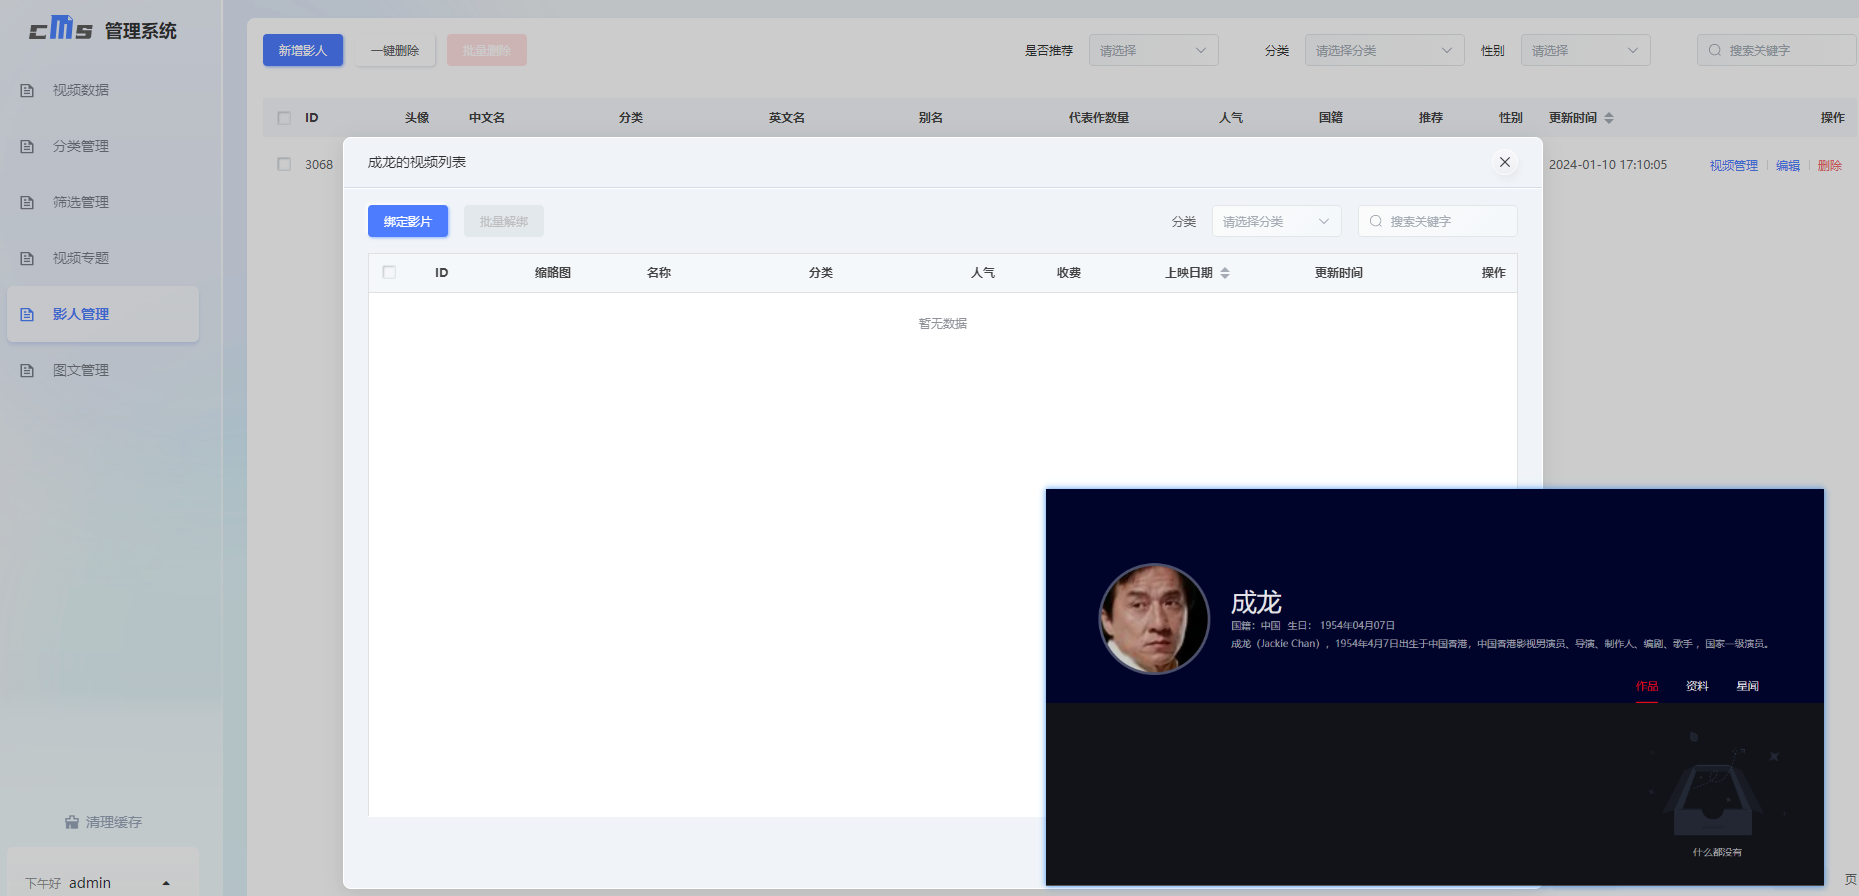Viewport: 1859px width, 896px height.
Task: Click 成龙 avatar photo in preview
Action: [x=1154, y=619]
